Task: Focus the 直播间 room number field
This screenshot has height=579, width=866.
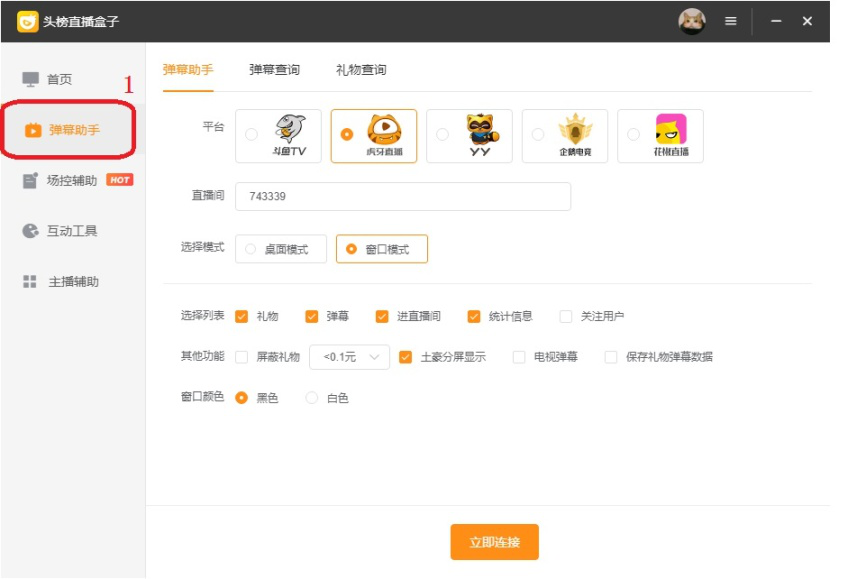Action: 403,196
